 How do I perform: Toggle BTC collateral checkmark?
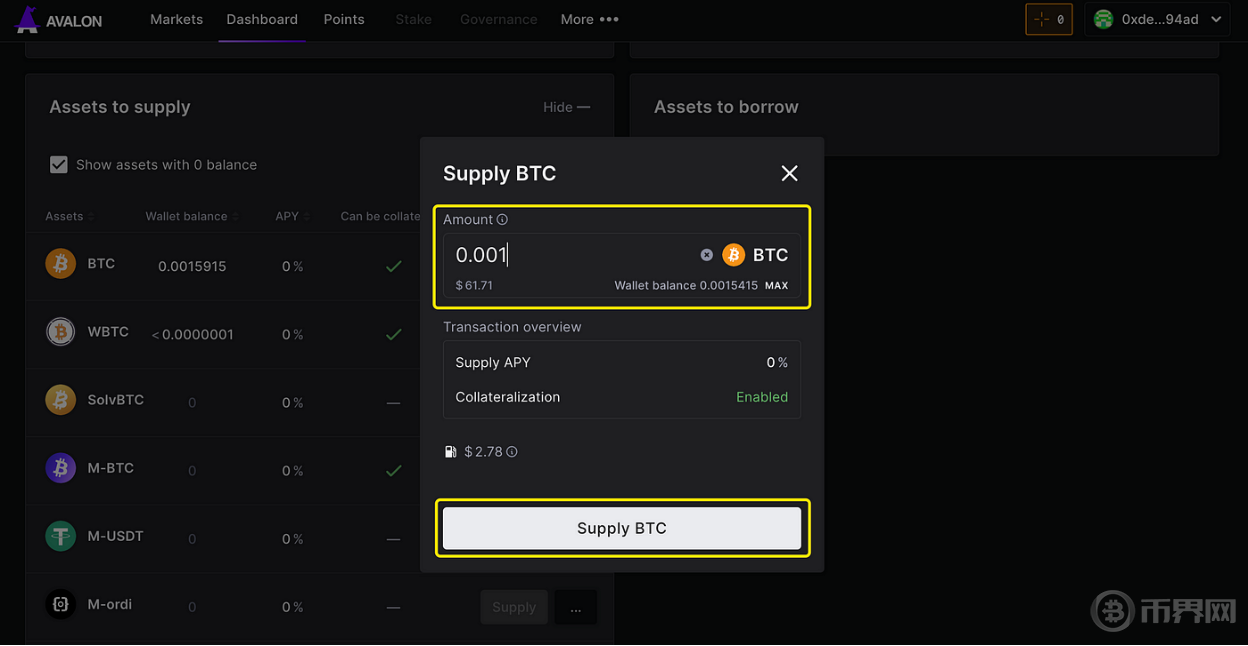point(393,267)
